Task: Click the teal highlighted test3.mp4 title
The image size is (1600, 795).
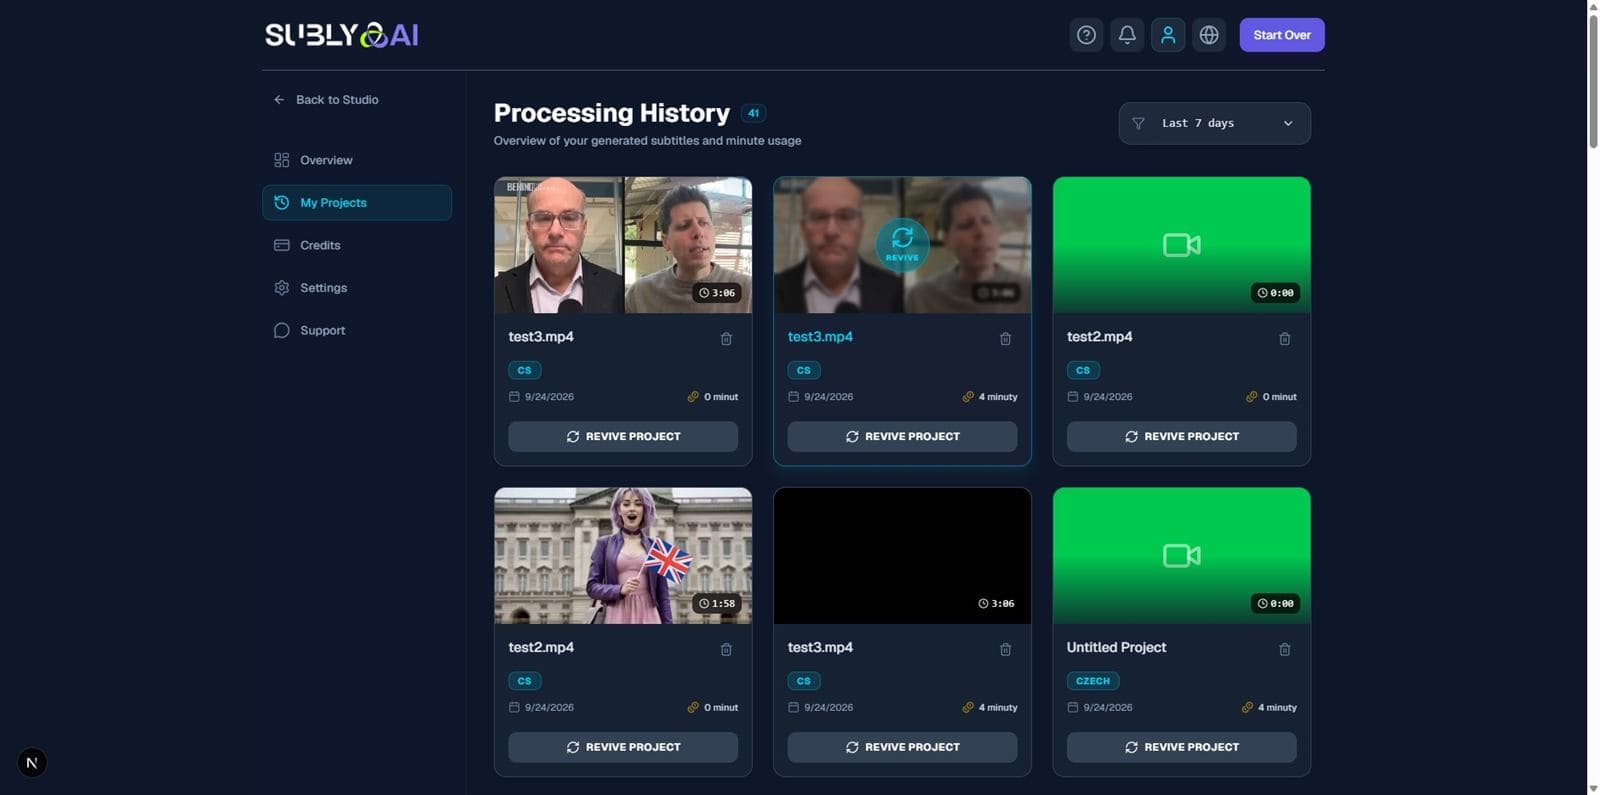Action: [x=820, y=337]
